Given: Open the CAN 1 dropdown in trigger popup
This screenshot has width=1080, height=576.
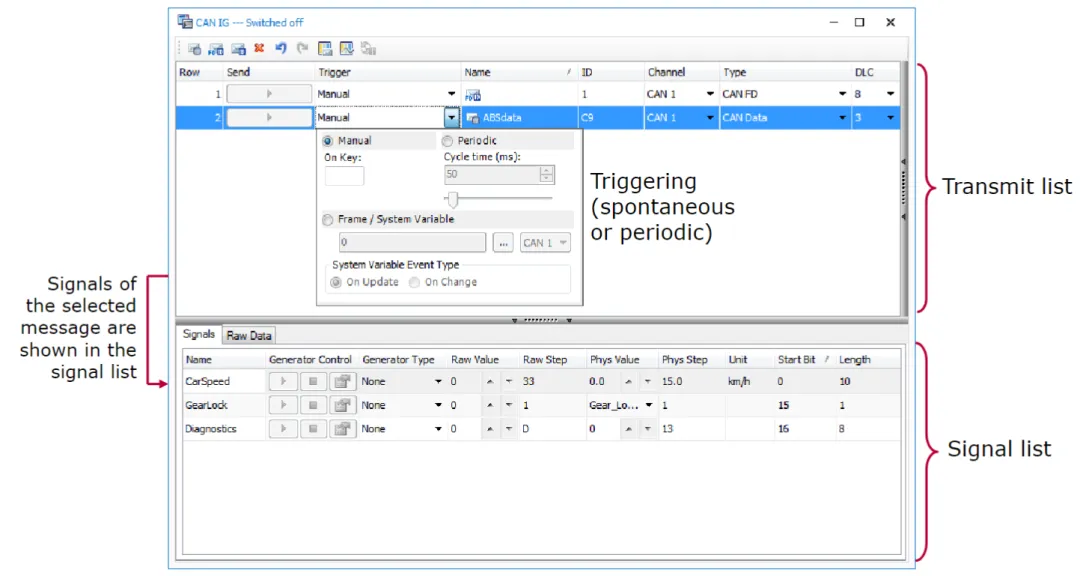Looking at the screenshot, I should click(545, 243).
